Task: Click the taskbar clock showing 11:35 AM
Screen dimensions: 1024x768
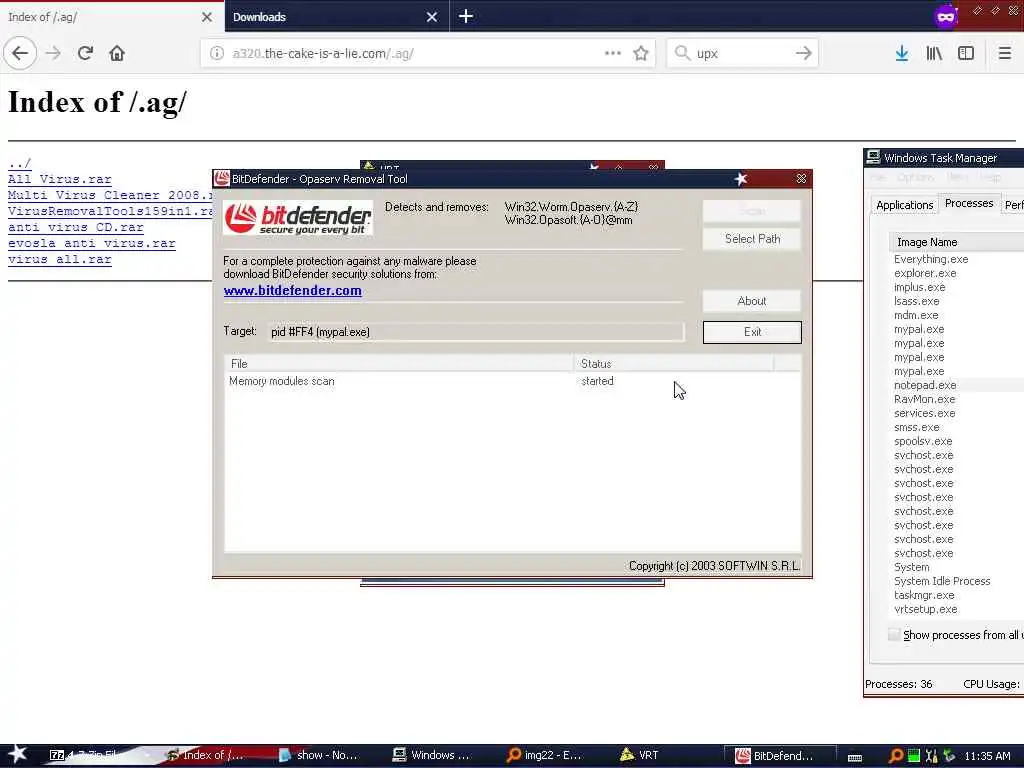Action: pos(987,756)
